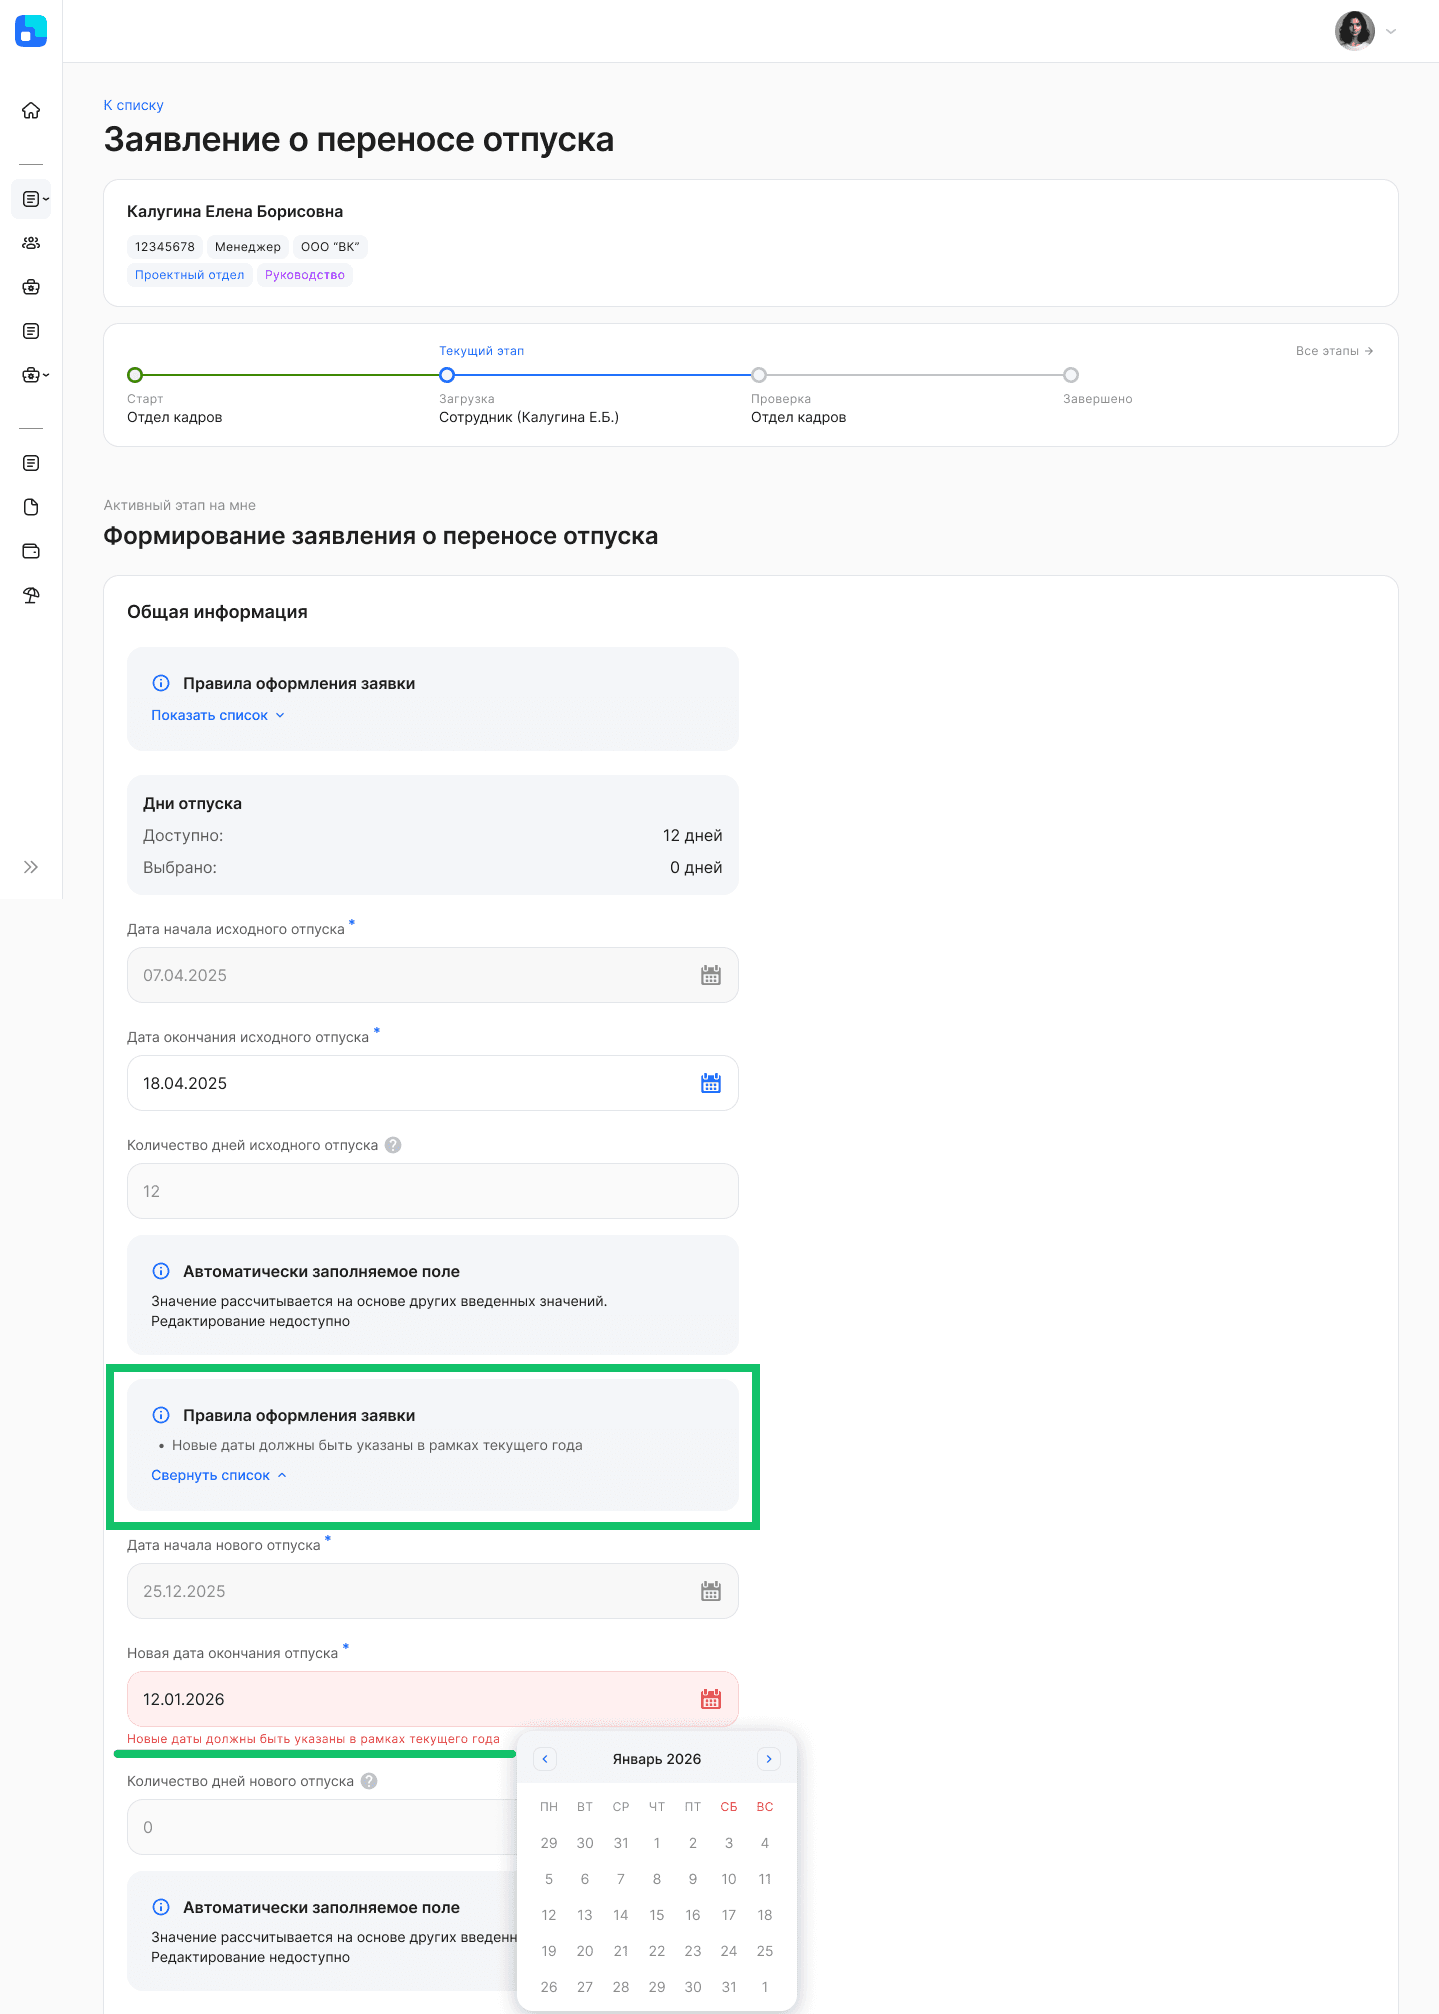Click the wallet icon in sidebar
The image size is (1439, 2014).
31,551
